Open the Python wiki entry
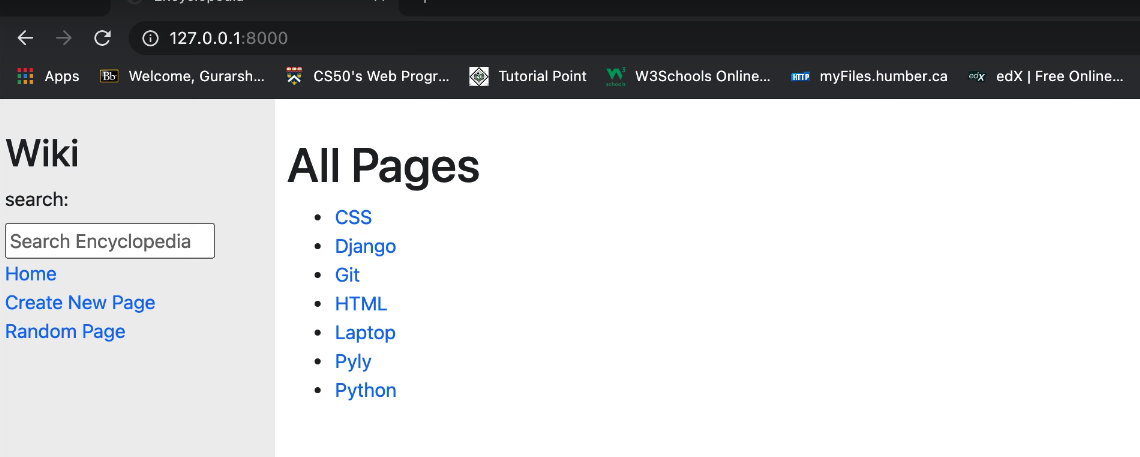The width and height of the screenshot is (1140, 457). [x=365, y=390]
